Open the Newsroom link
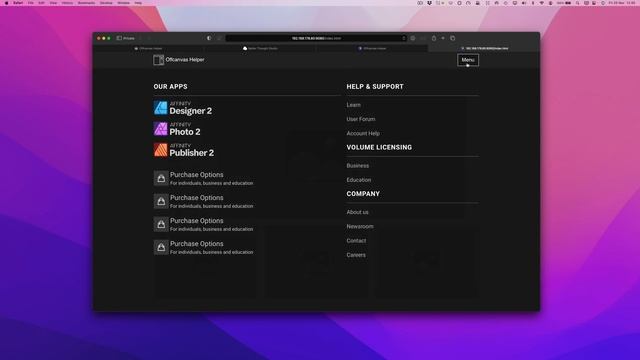640x360 pixels. point(360,227)
